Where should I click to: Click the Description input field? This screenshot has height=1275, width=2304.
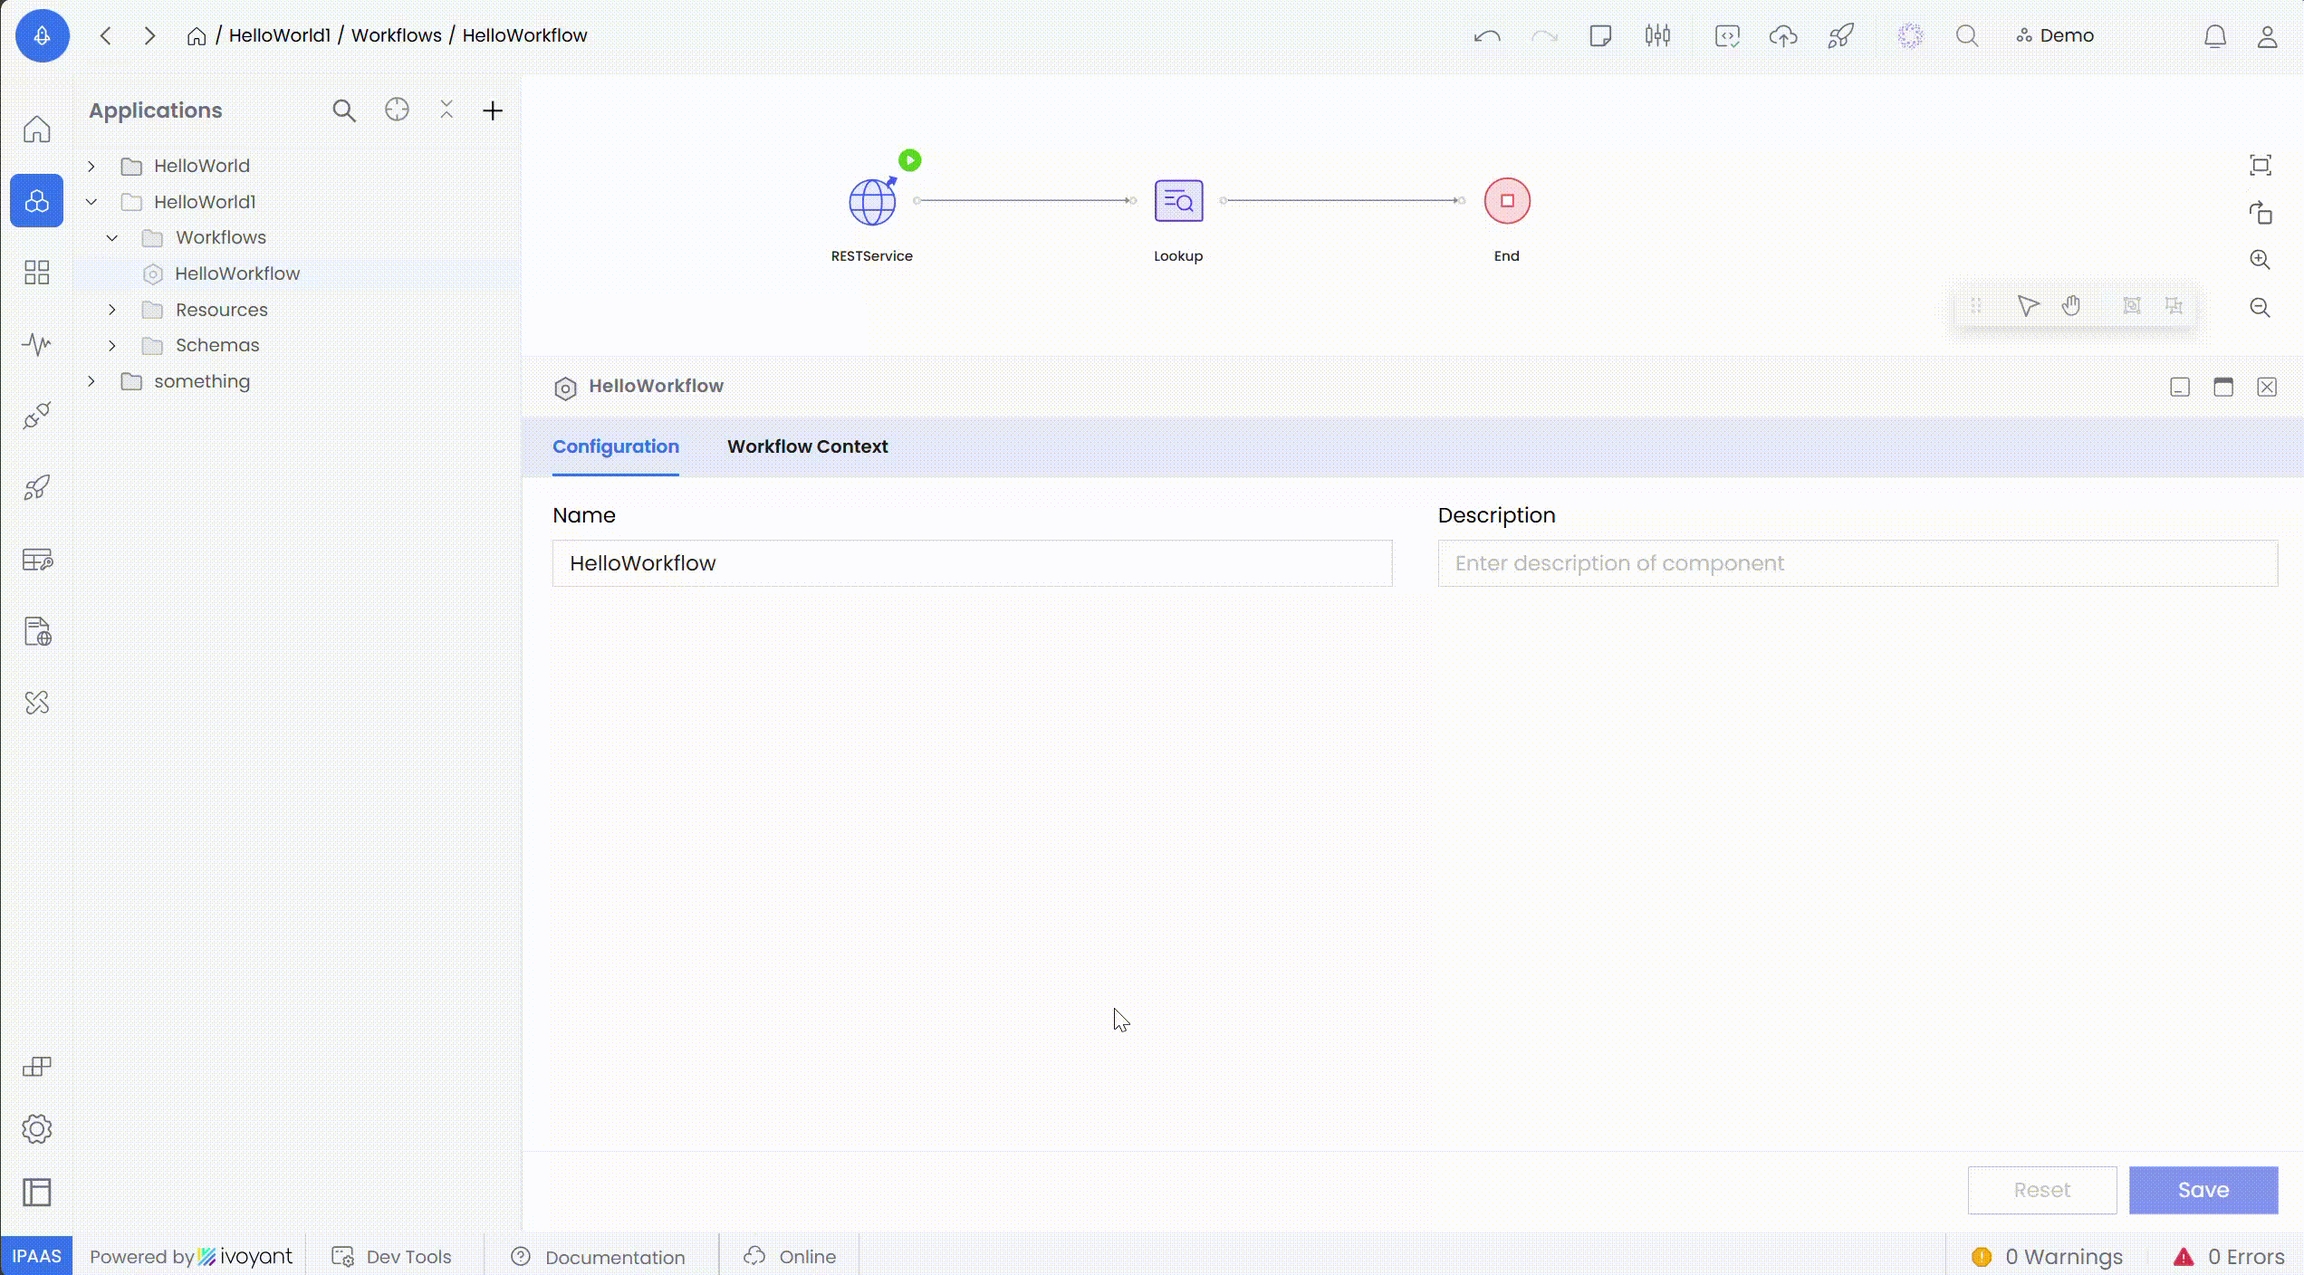coord(1857,563)
